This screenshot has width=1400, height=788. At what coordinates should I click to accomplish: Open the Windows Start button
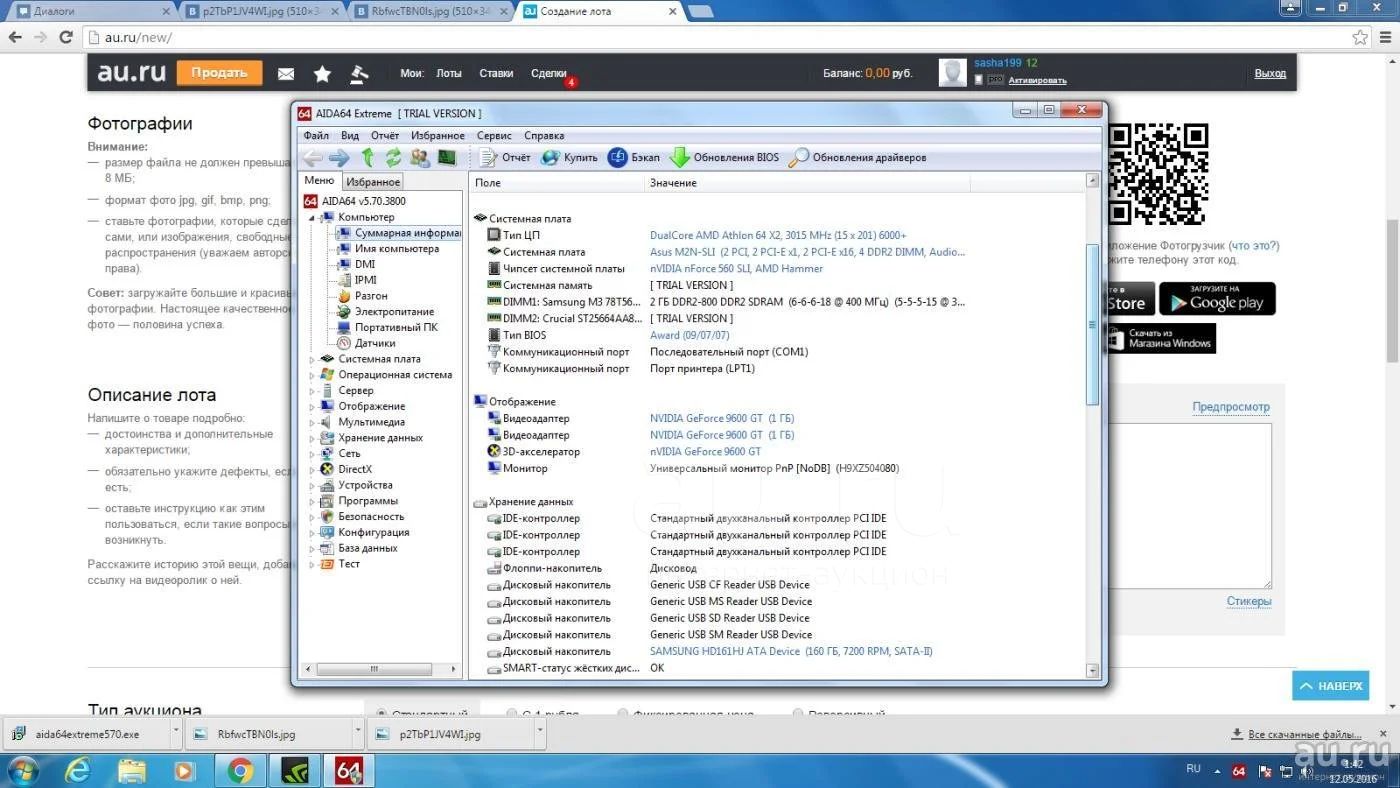[x=22, y=770]
